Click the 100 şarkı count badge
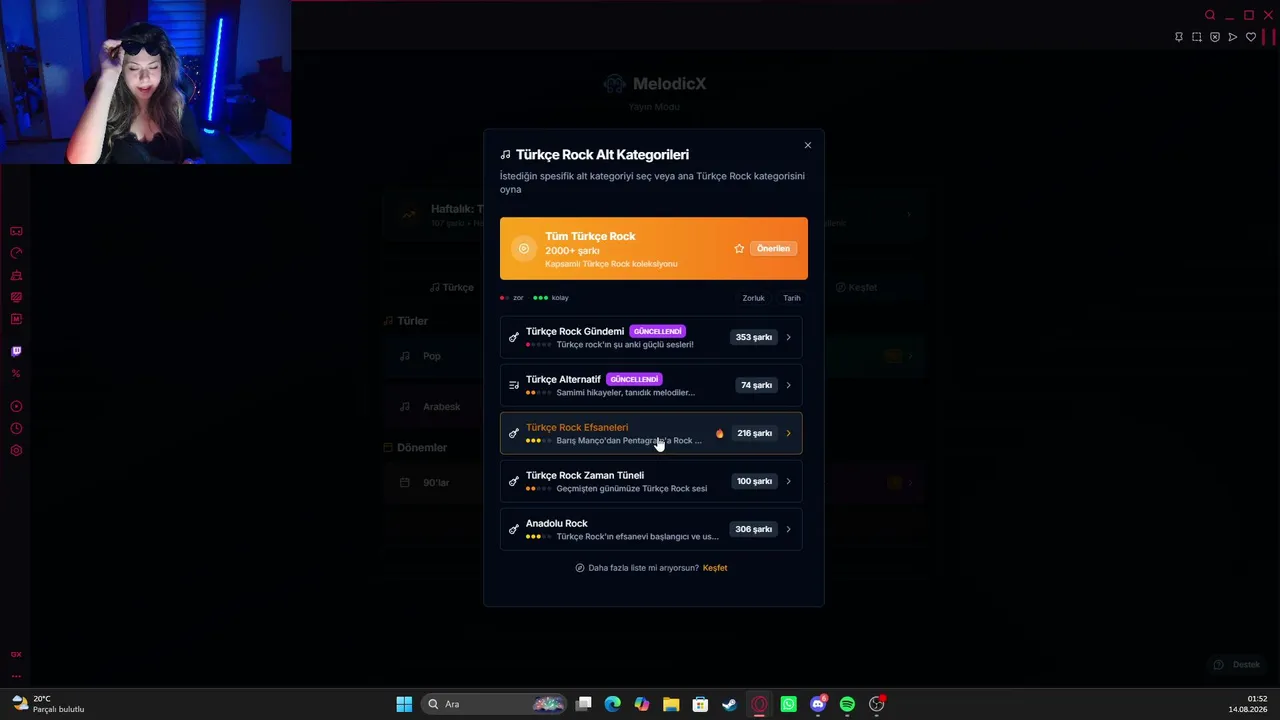This screenshot has height=720, width=1280. coord(754,481)
